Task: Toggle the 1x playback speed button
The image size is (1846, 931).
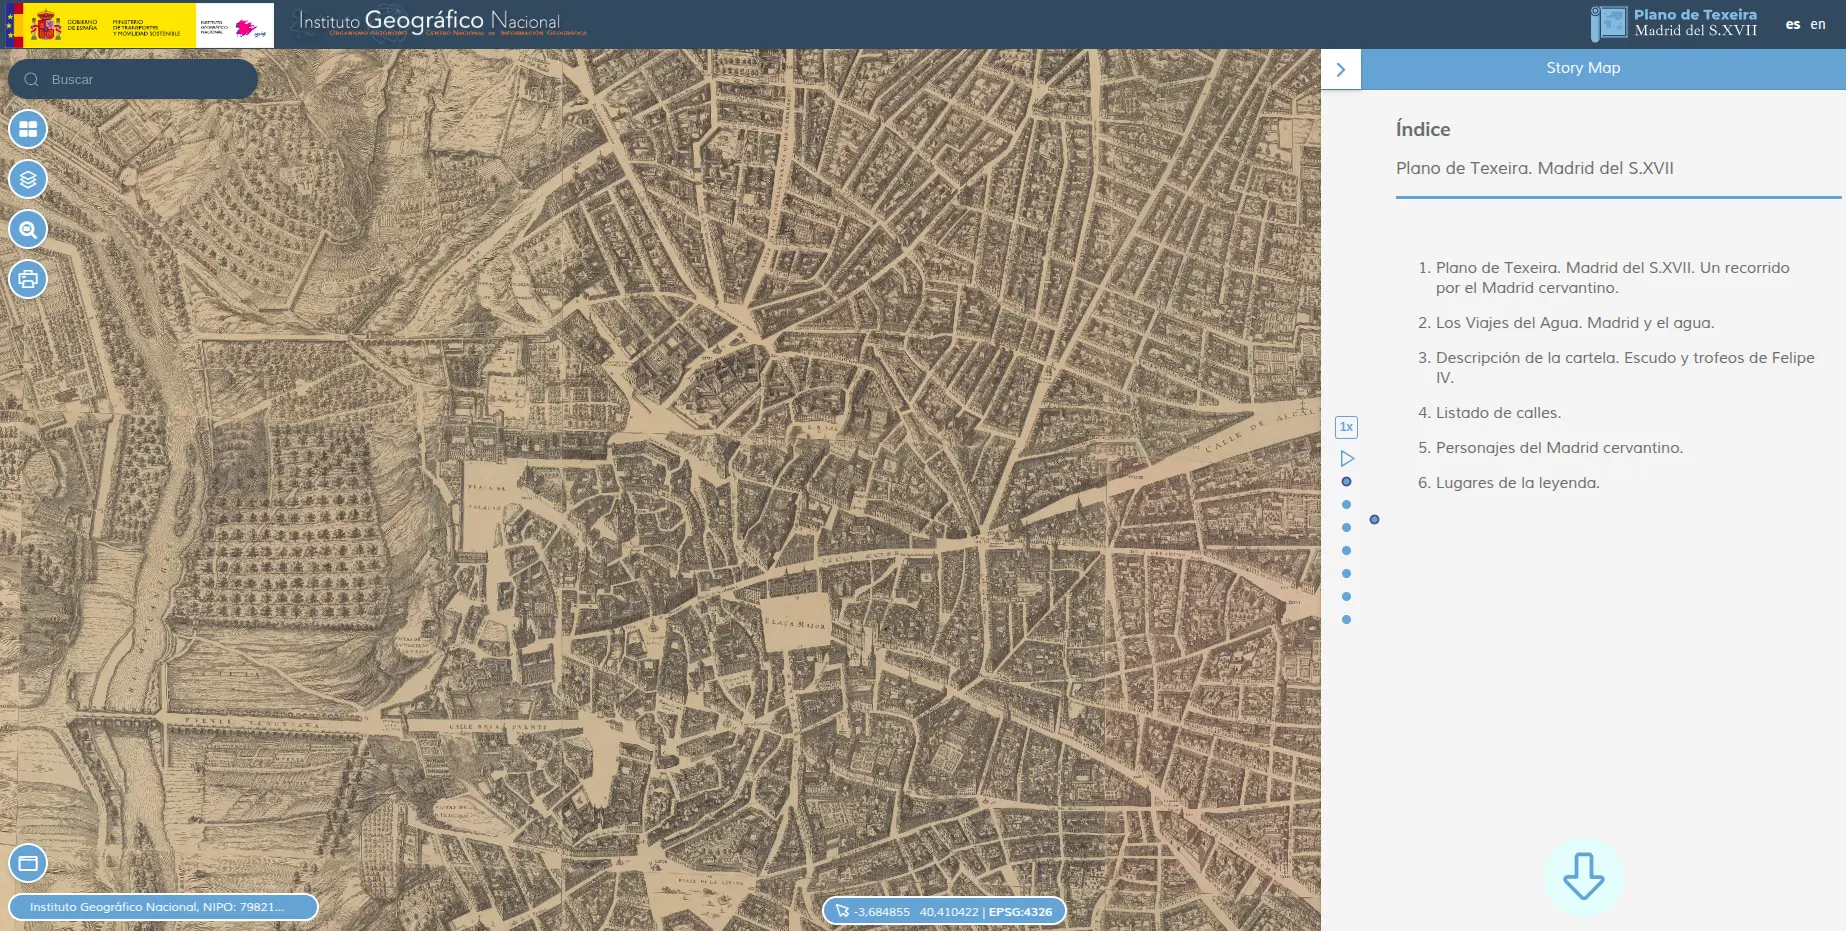Action: tap(1346, 427)
